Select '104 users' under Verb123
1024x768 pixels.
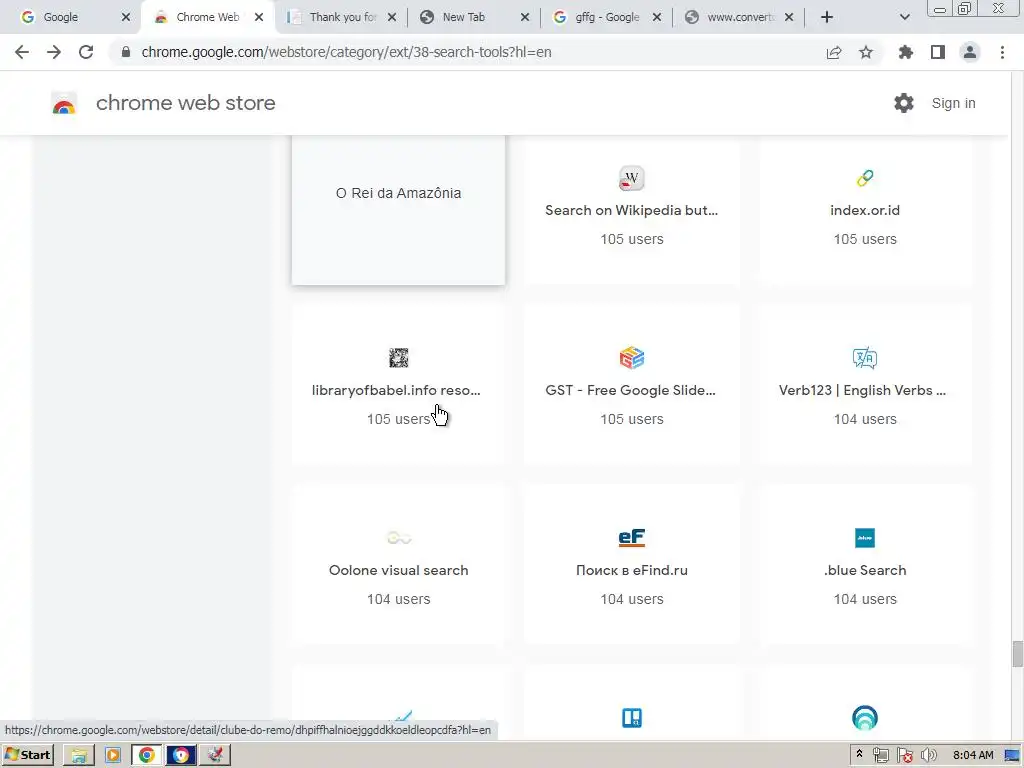click(x=865, y=419)
